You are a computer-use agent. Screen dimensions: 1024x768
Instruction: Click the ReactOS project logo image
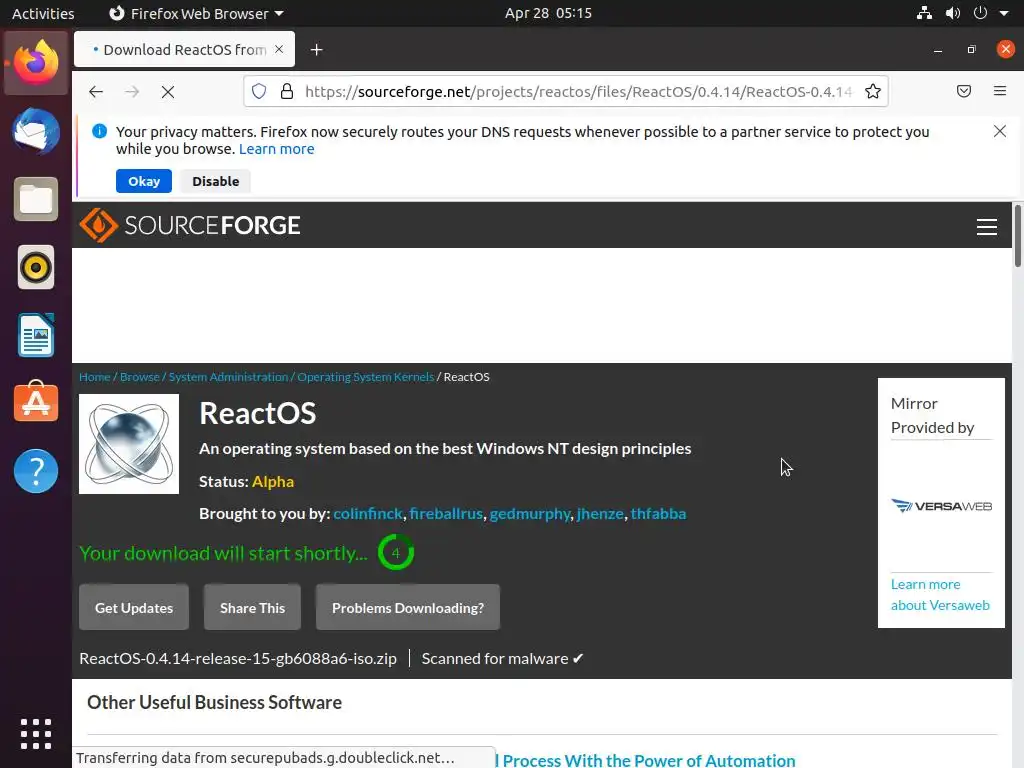(x=129, y=444)
